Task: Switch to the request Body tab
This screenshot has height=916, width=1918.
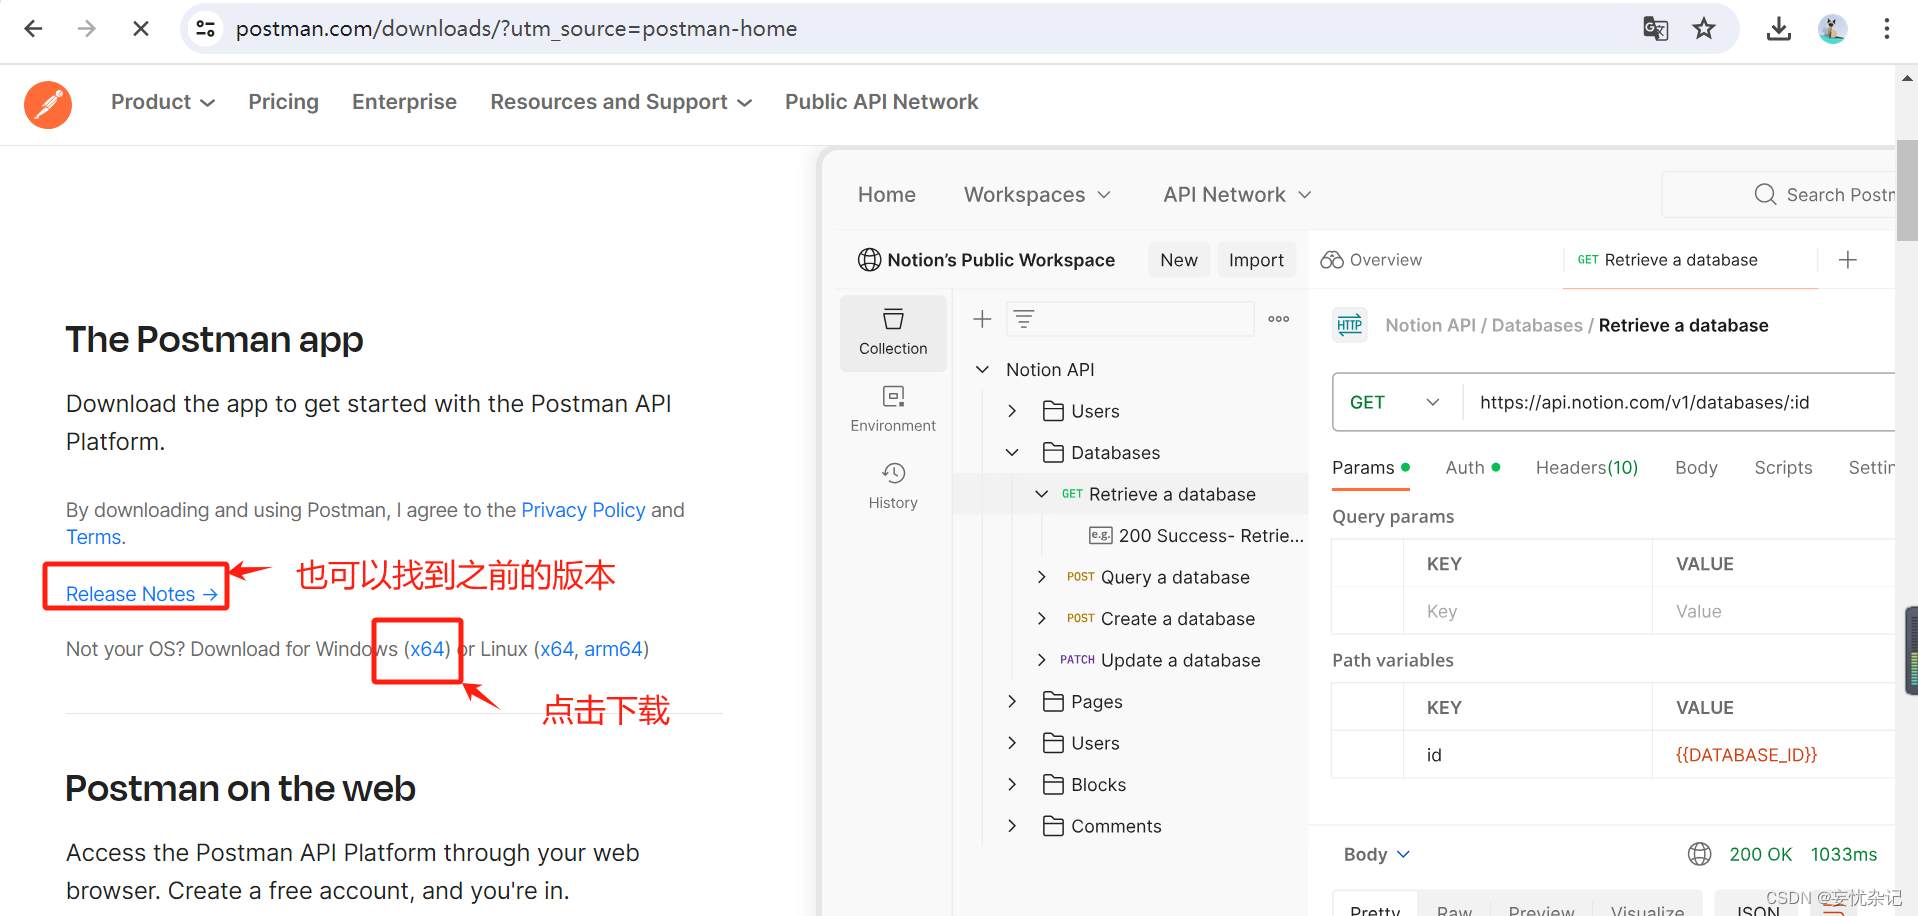Action: pos(1696,468)
